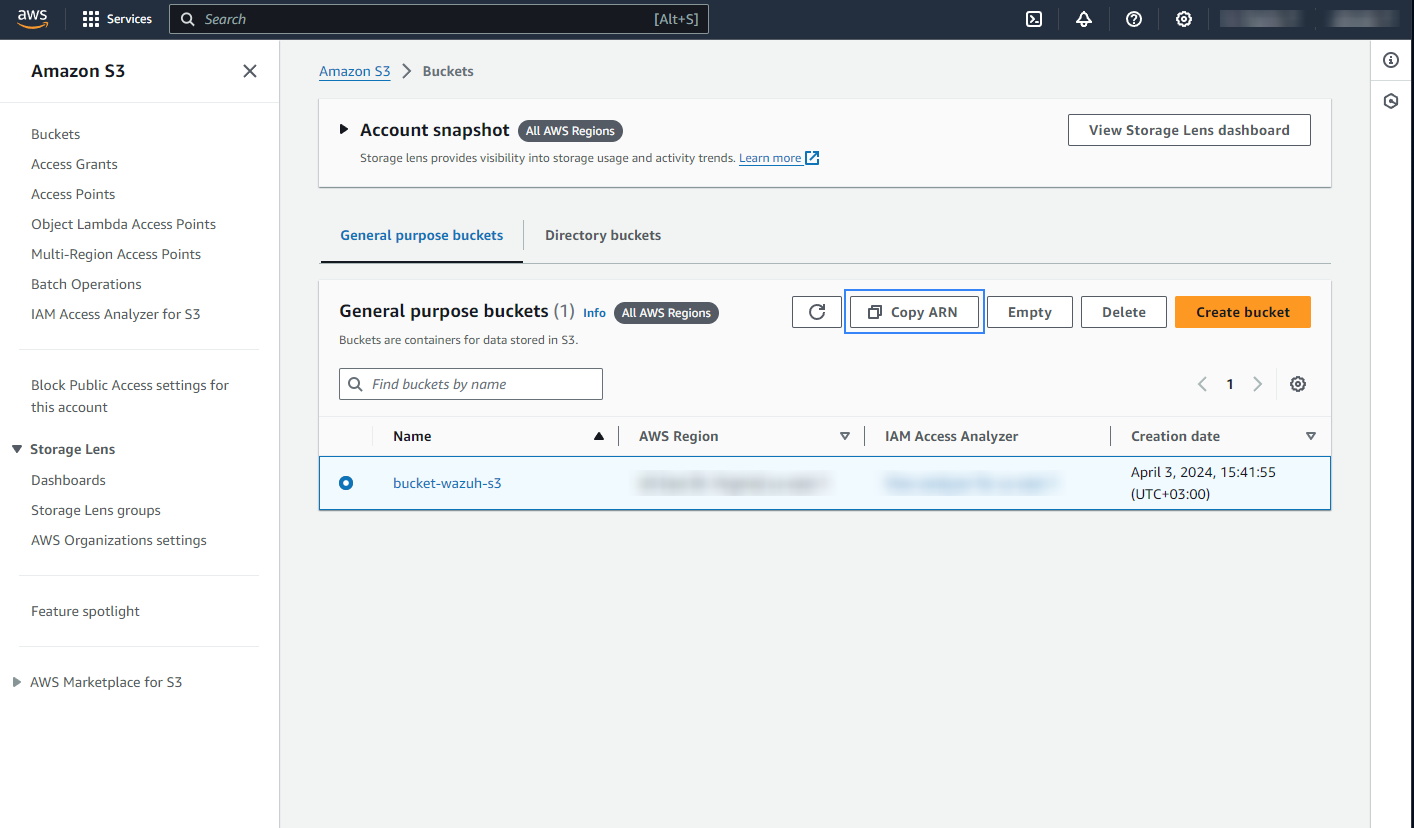Switch to the Directory buckets tab
This screenshot has width=1414, height=828.
pos(603,236)
